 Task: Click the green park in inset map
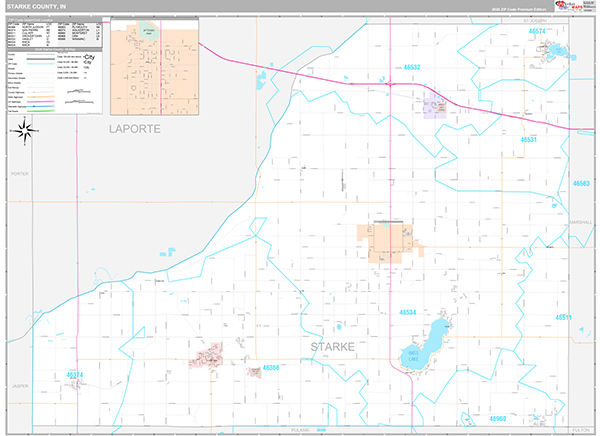pos(149,31)
